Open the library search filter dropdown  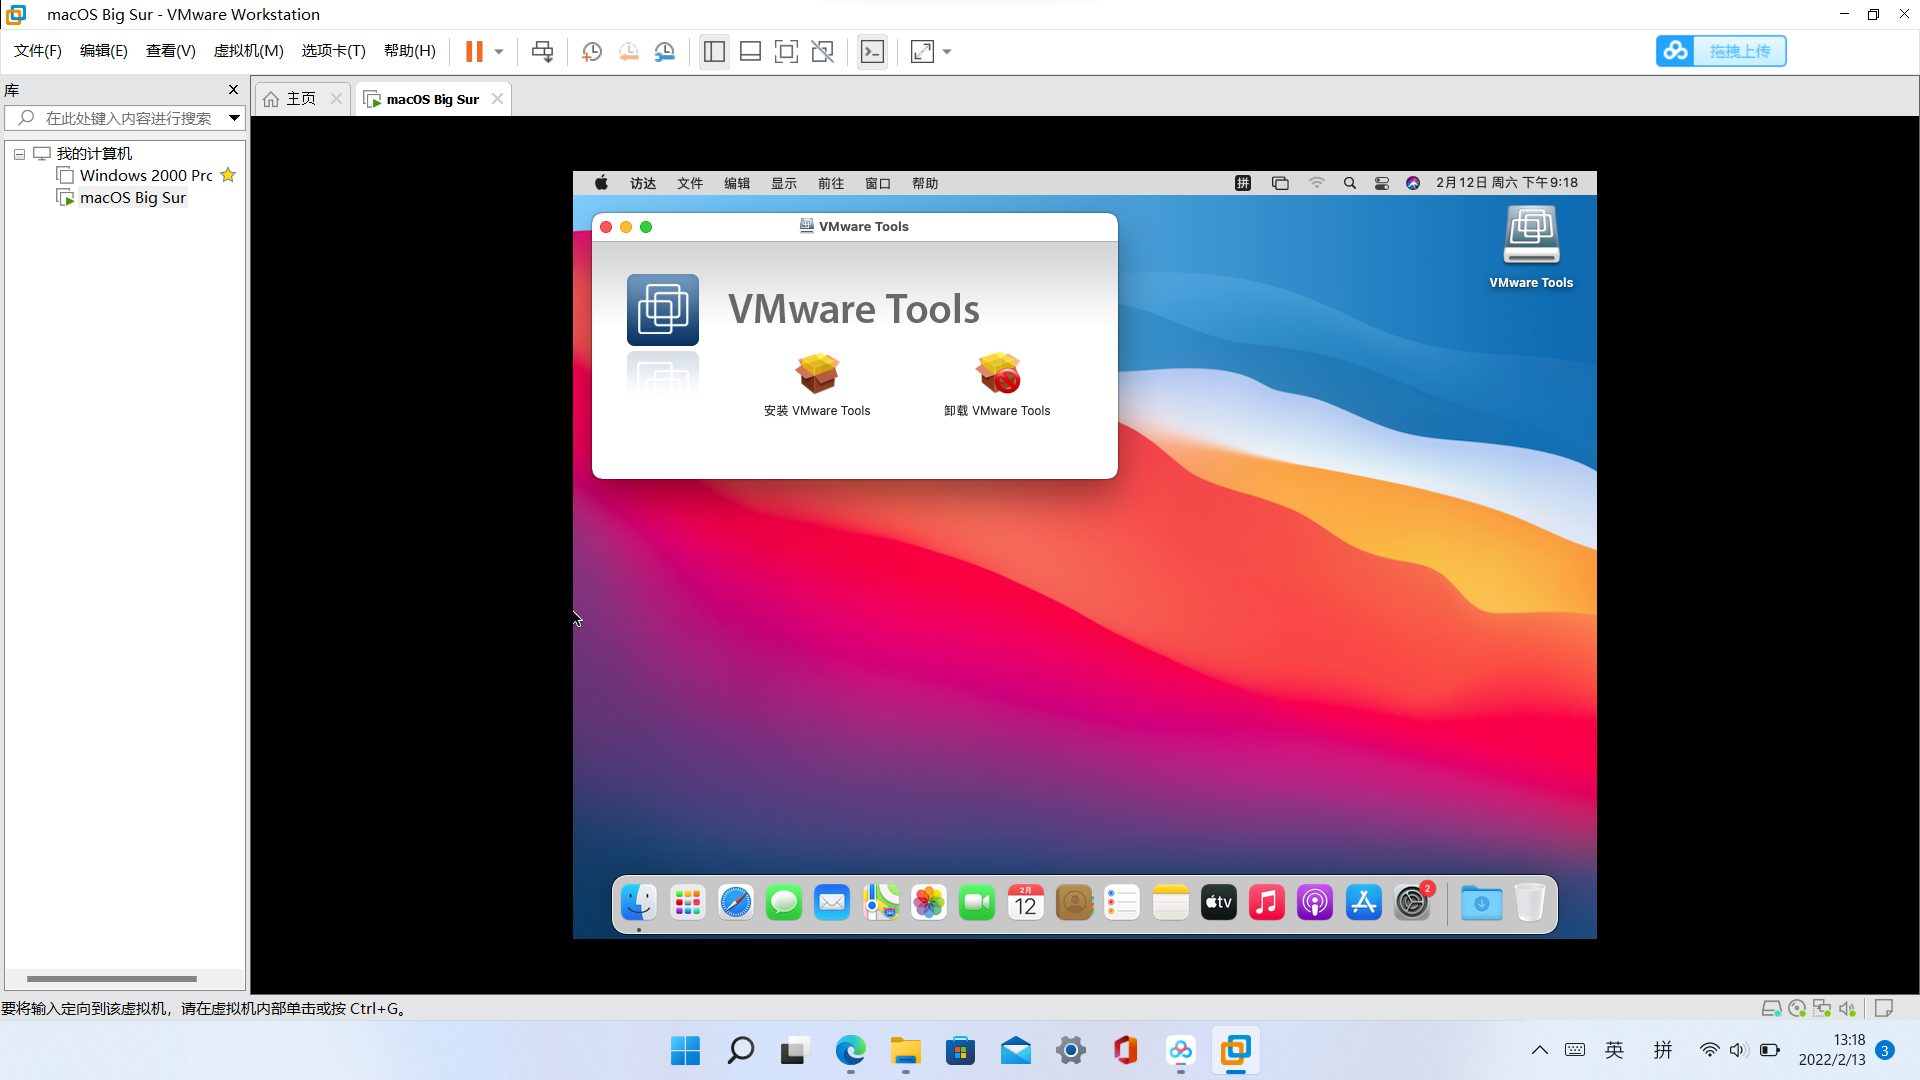234,118
